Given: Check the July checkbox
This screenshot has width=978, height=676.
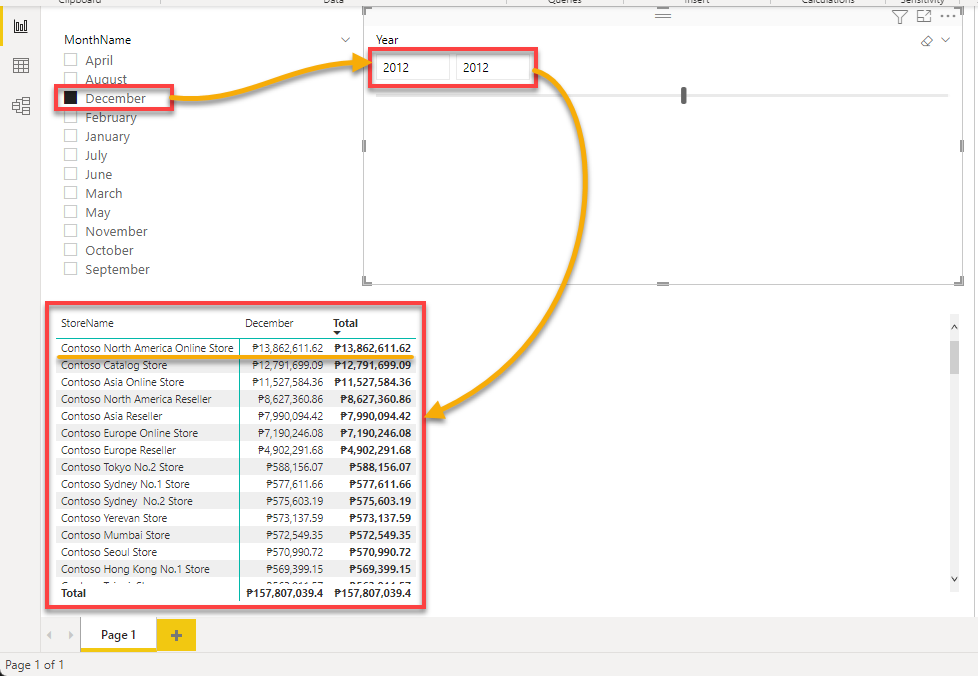Looking at the screenshot, I should tap(70, 155).
